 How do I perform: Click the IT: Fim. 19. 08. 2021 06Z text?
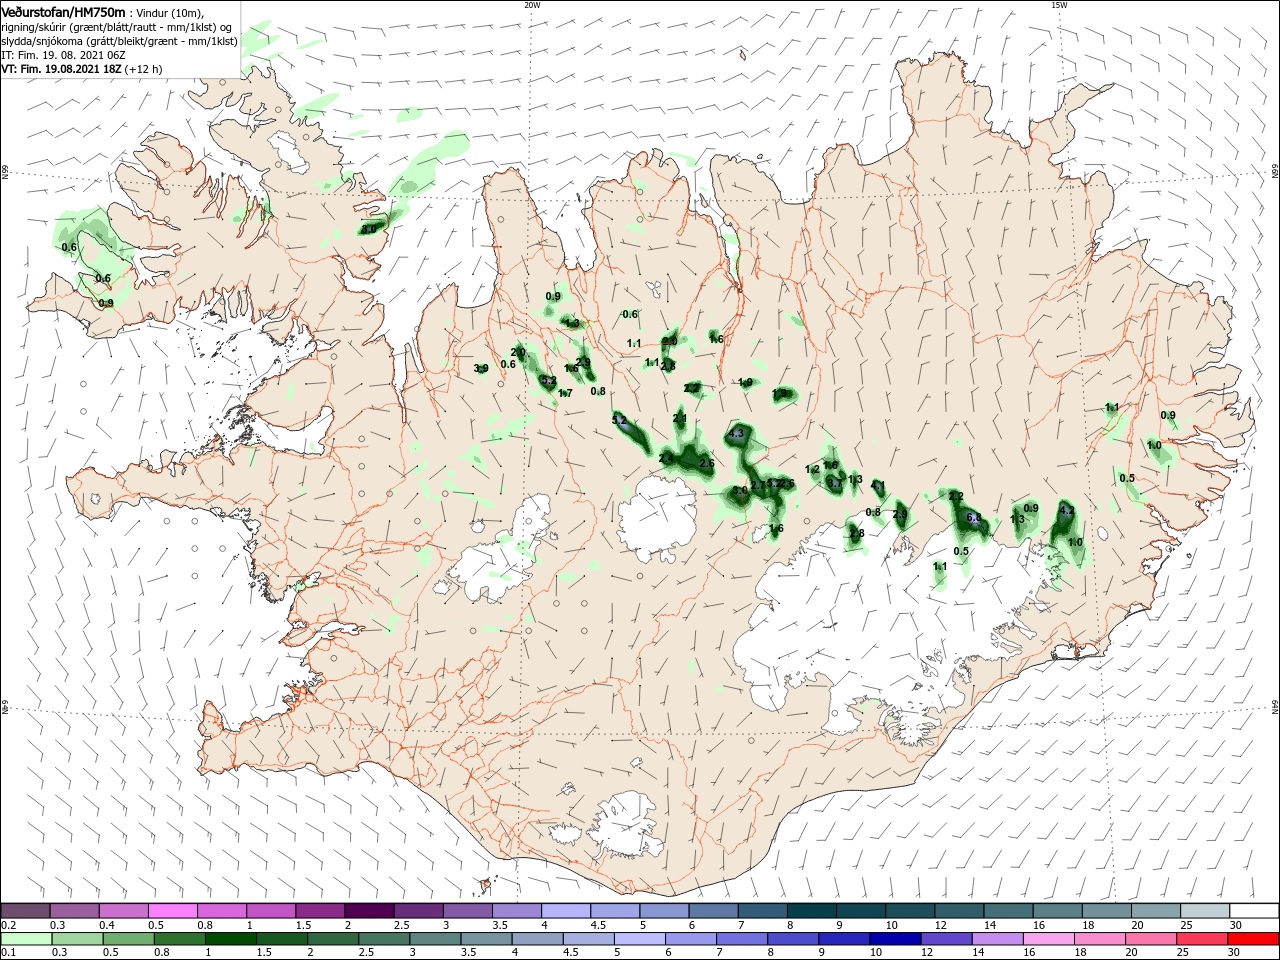tap(63, 55)
